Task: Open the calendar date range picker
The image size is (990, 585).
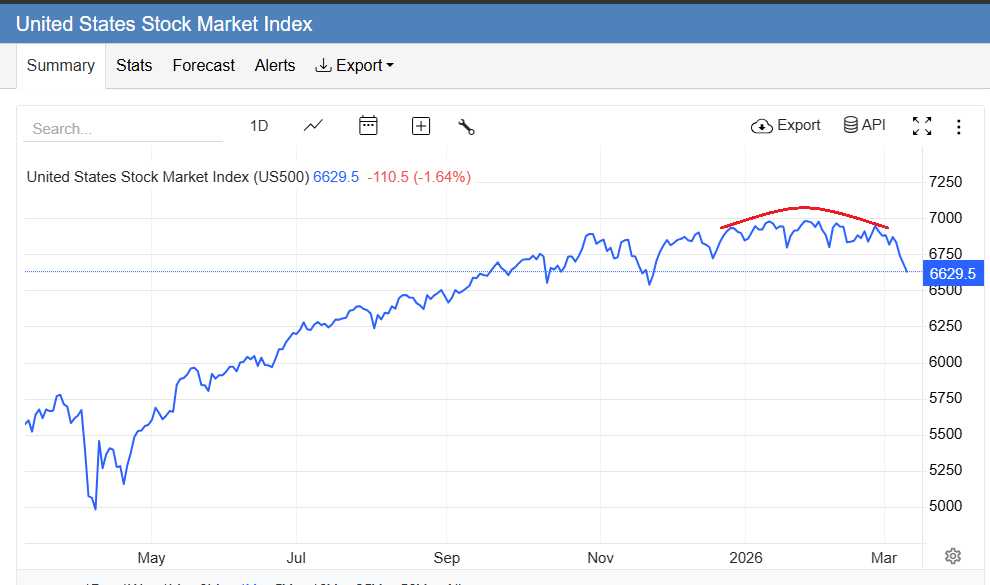Action: tap(368, 126)
